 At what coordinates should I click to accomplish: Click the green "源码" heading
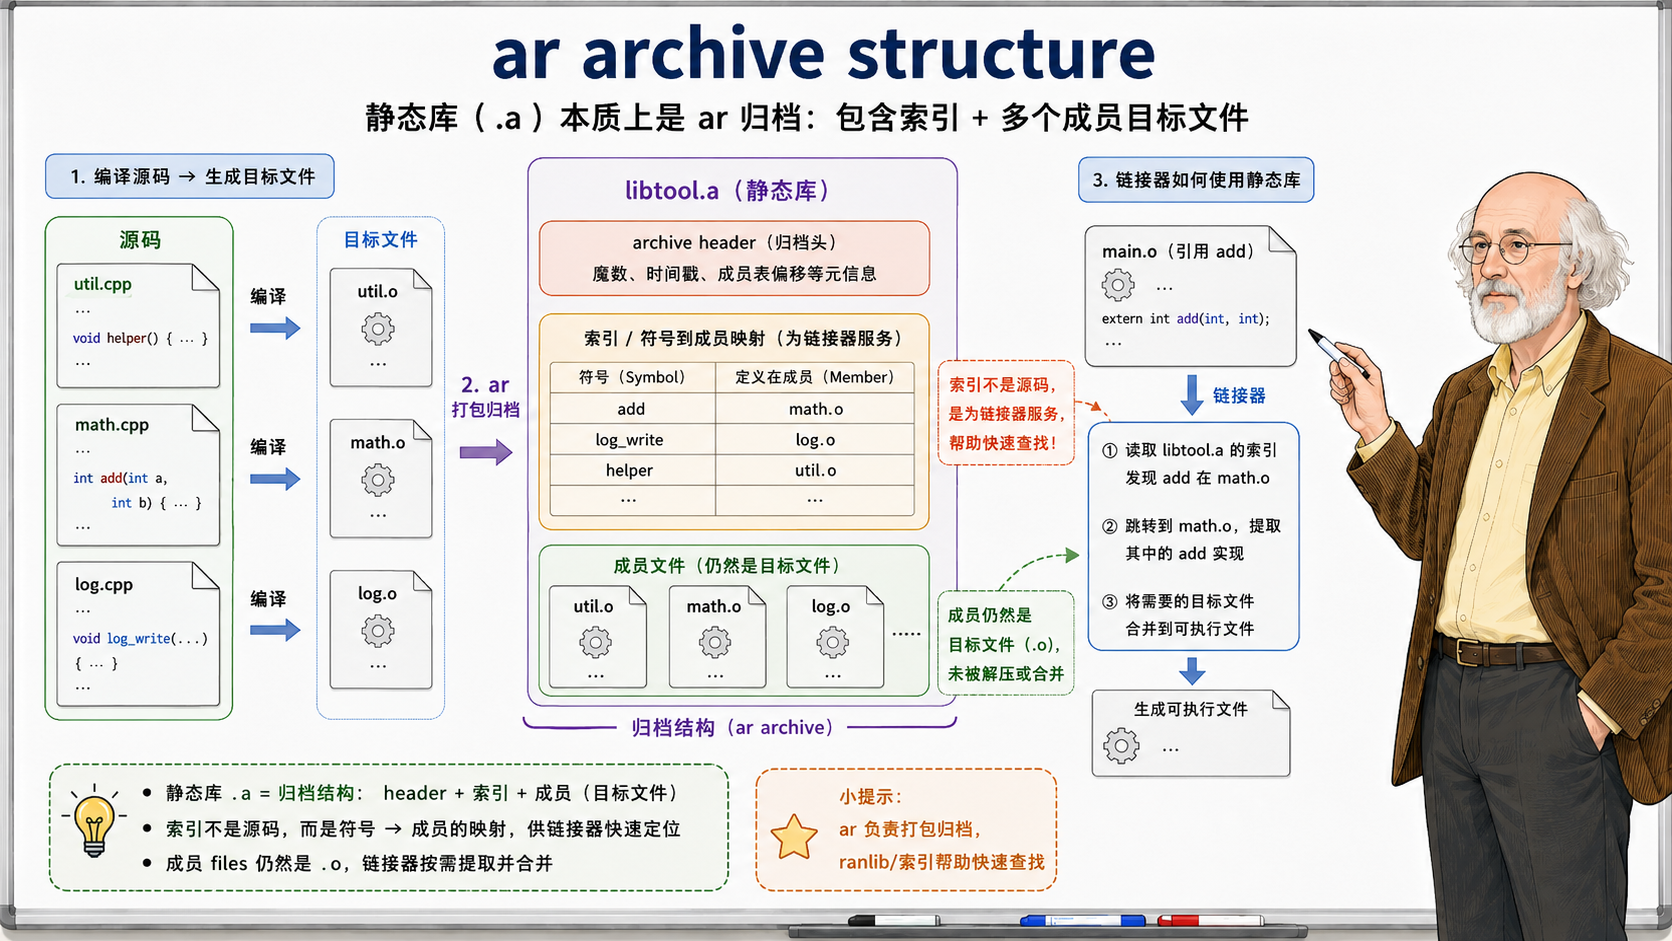[x=140, y=240]
